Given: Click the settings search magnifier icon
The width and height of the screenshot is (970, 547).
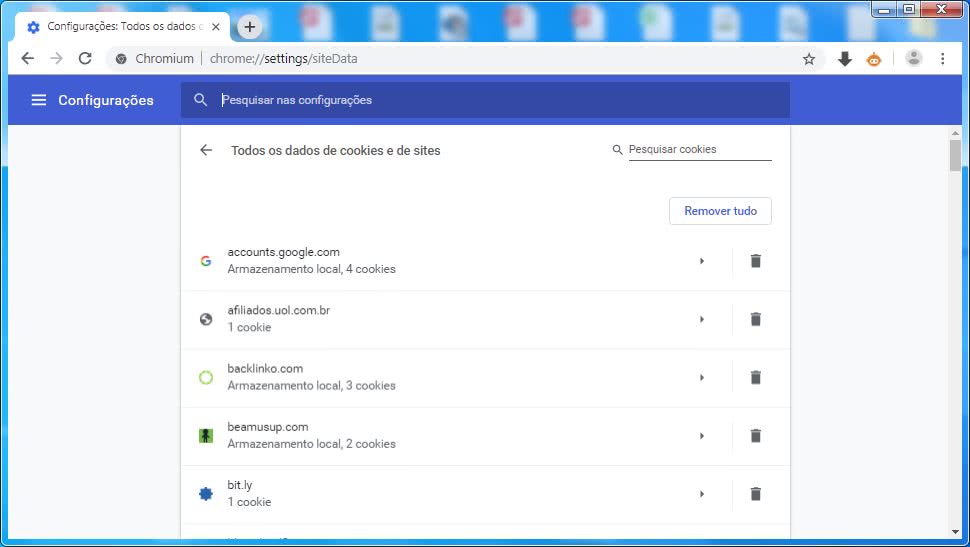Looking at the screenshot, I should click(200, 100).
